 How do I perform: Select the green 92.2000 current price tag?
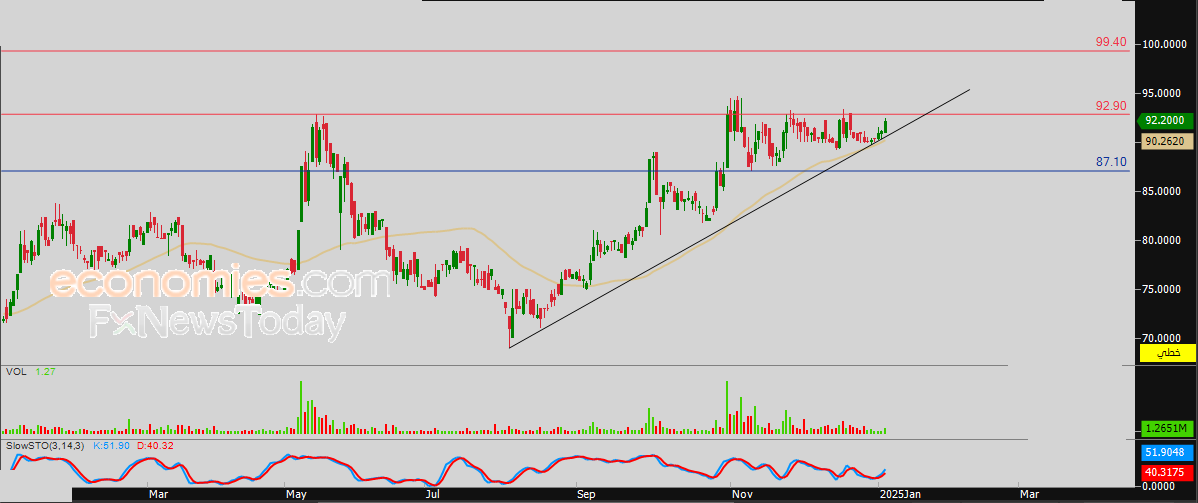(x=1165, y=121)
